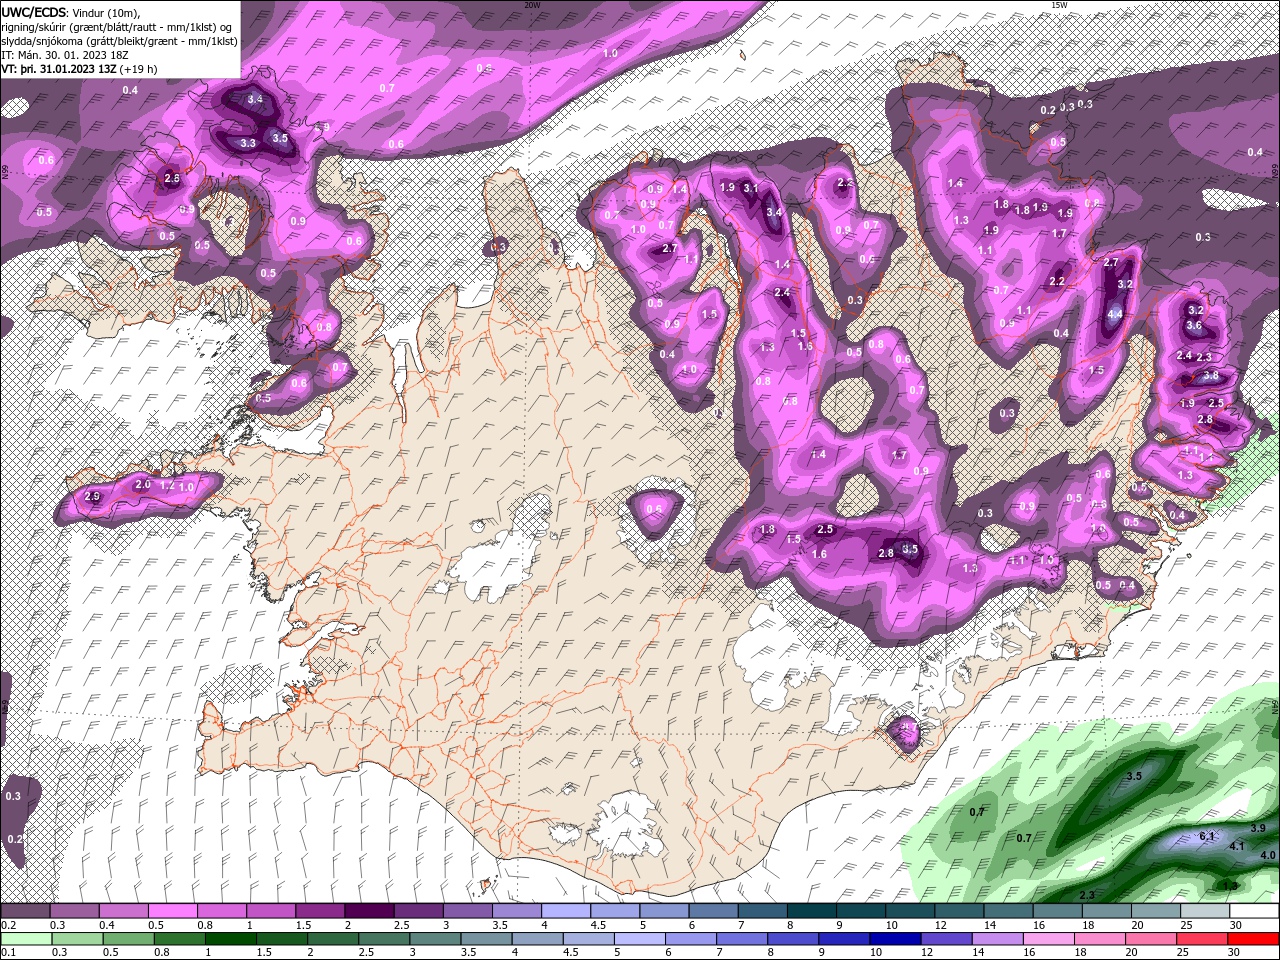Click the light periwinkle 4 mm snow swatch
Screen dimensions: 1280x960
point(565,911)
